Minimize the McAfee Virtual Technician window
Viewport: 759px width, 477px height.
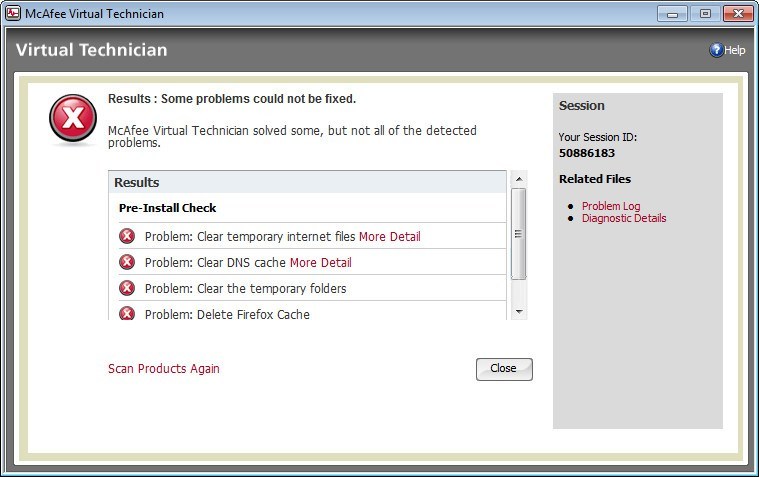coord(672,14)
